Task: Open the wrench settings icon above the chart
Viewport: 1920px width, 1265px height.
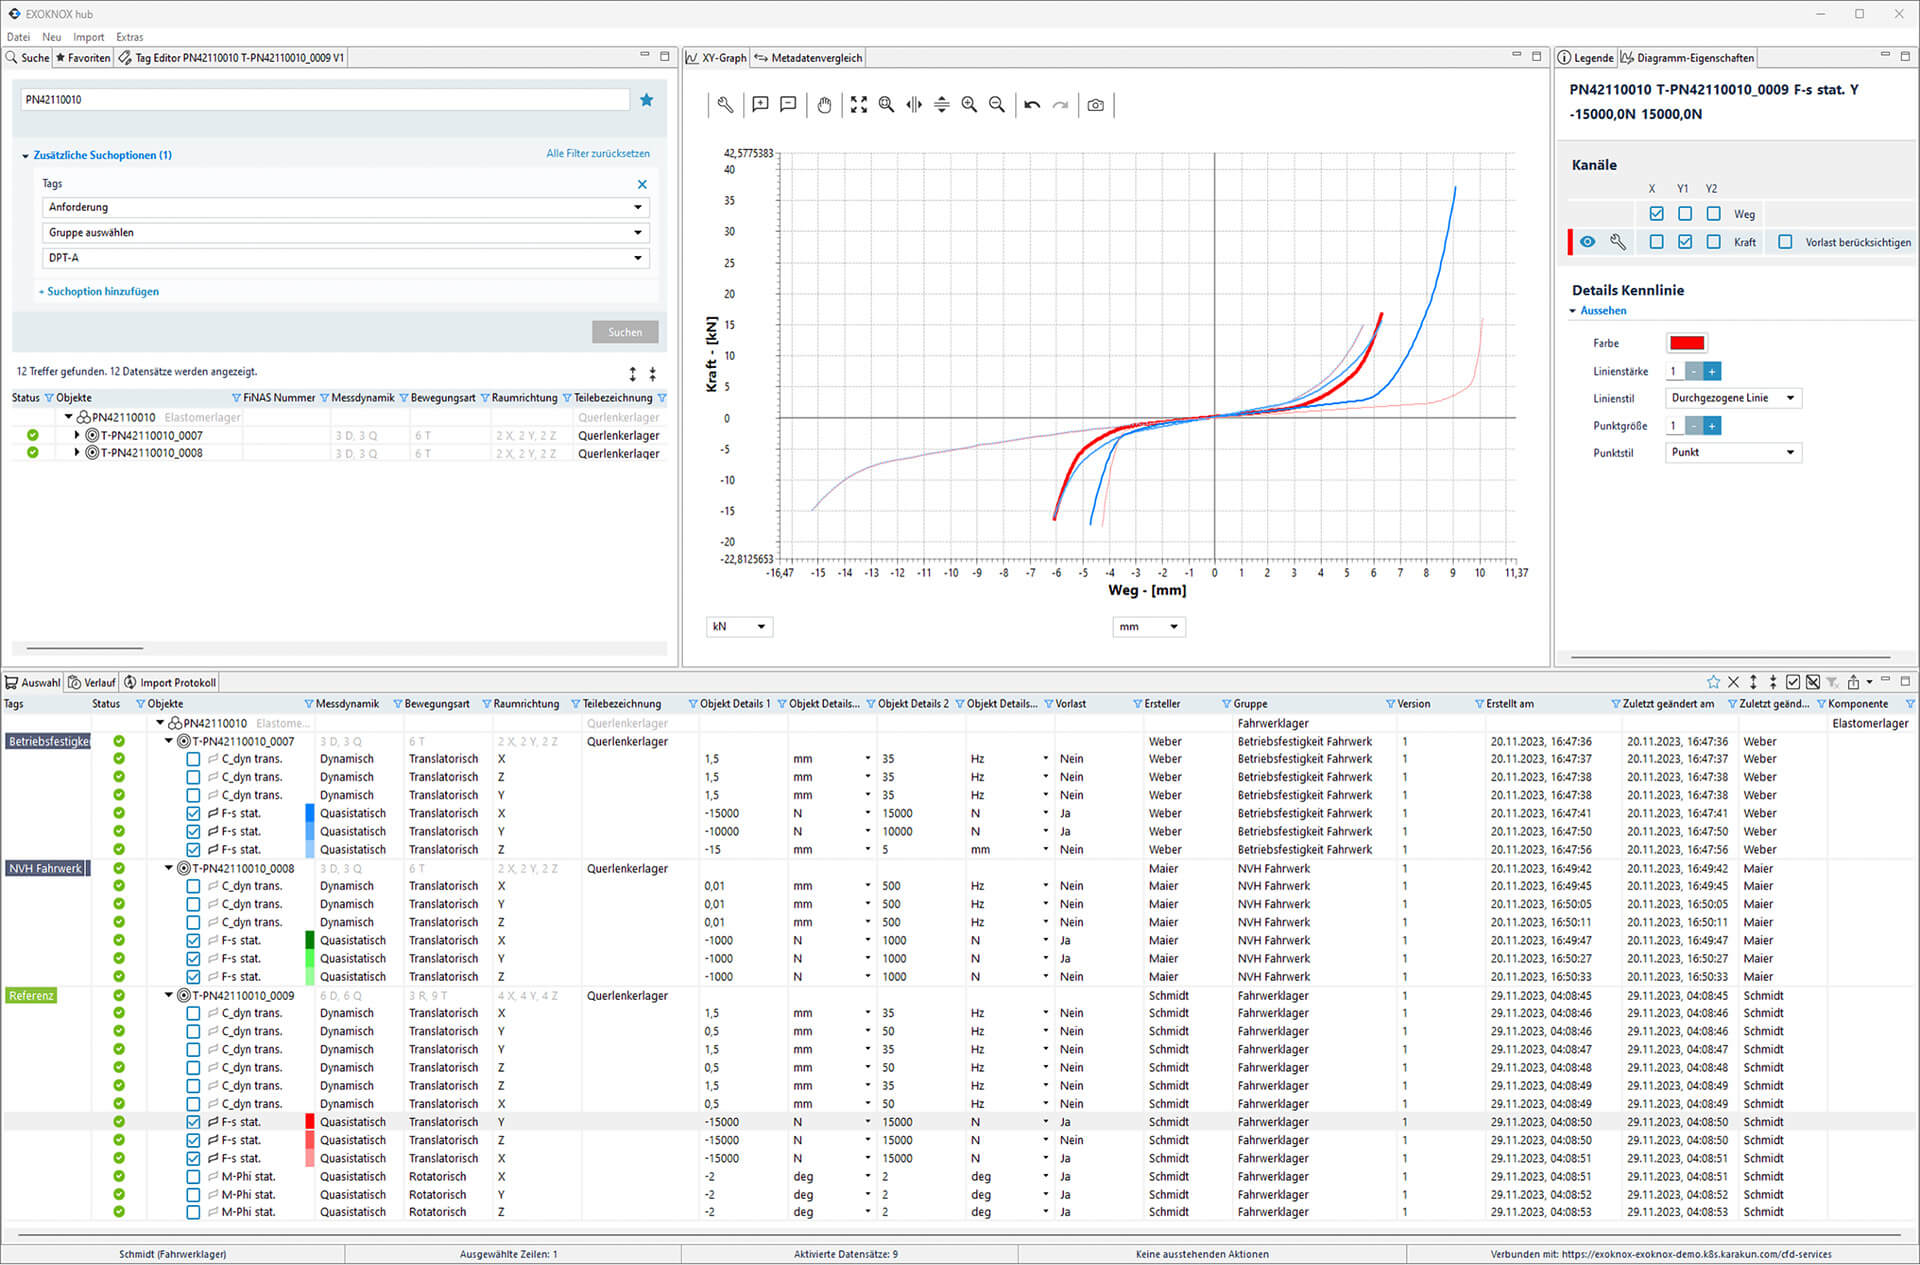Action: [x=724, y=105]
